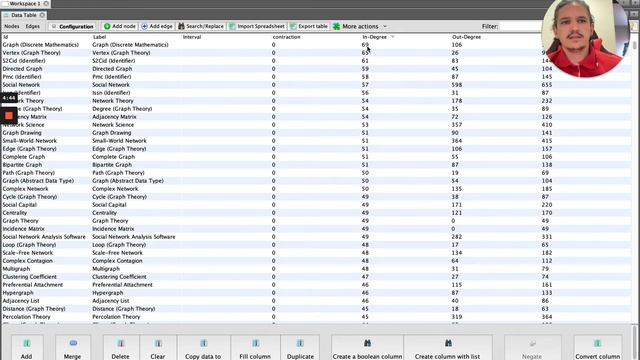Select the Social Network row Id
The image size is (640, 360).
(21, 85)
